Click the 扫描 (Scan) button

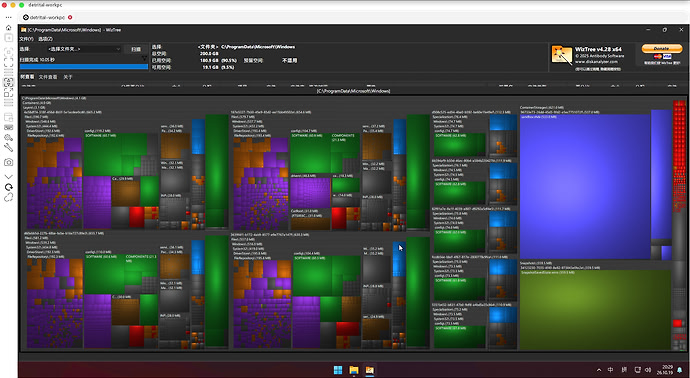[136, 49]
